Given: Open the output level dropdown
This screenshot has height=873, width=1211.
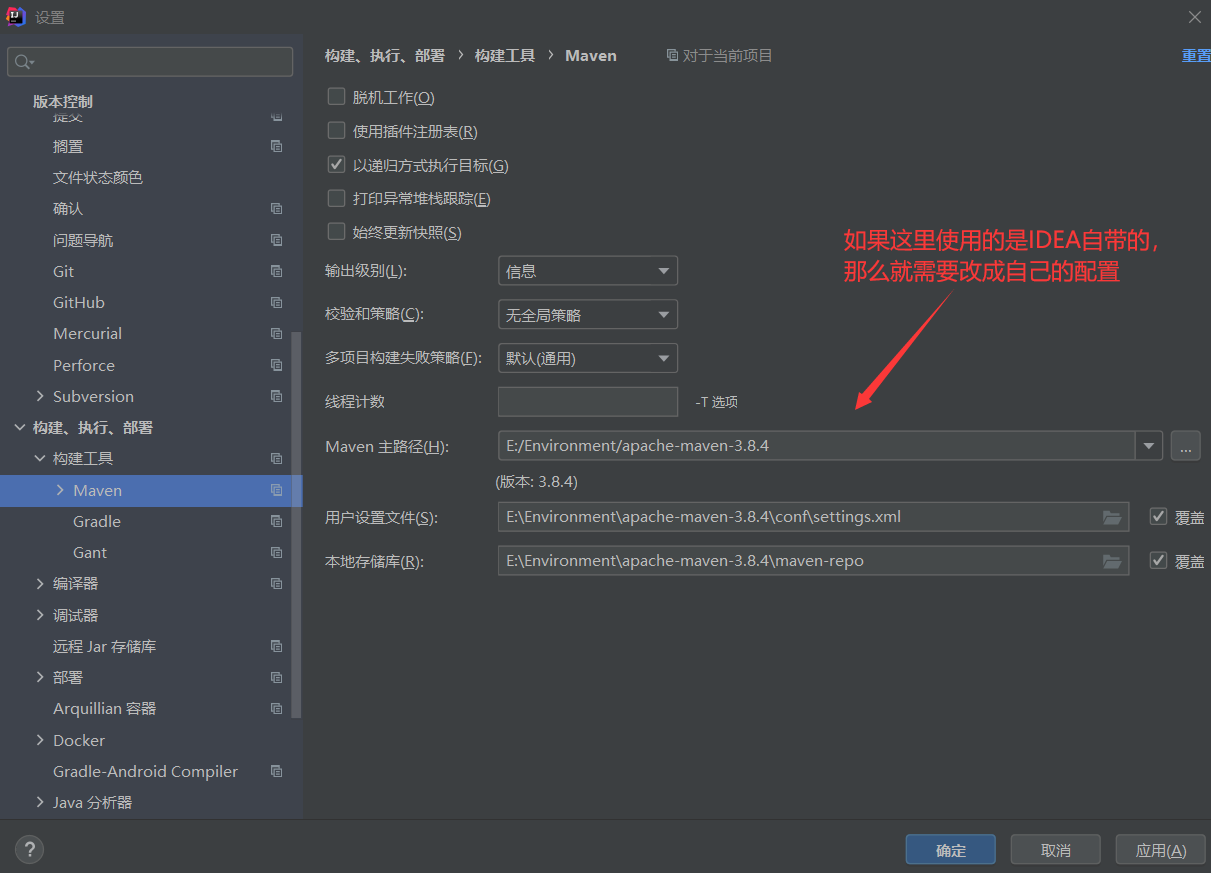Looking at the screenshot, I should [587, 271].
